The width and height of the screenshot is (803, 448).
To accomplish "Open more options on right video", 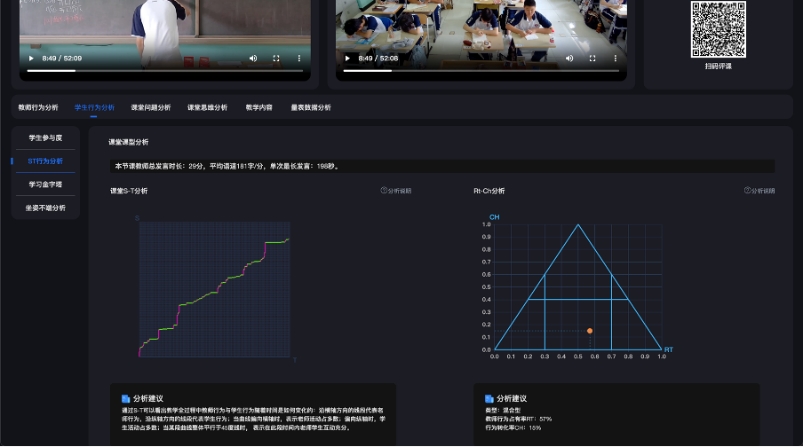I will click(616, 59).
